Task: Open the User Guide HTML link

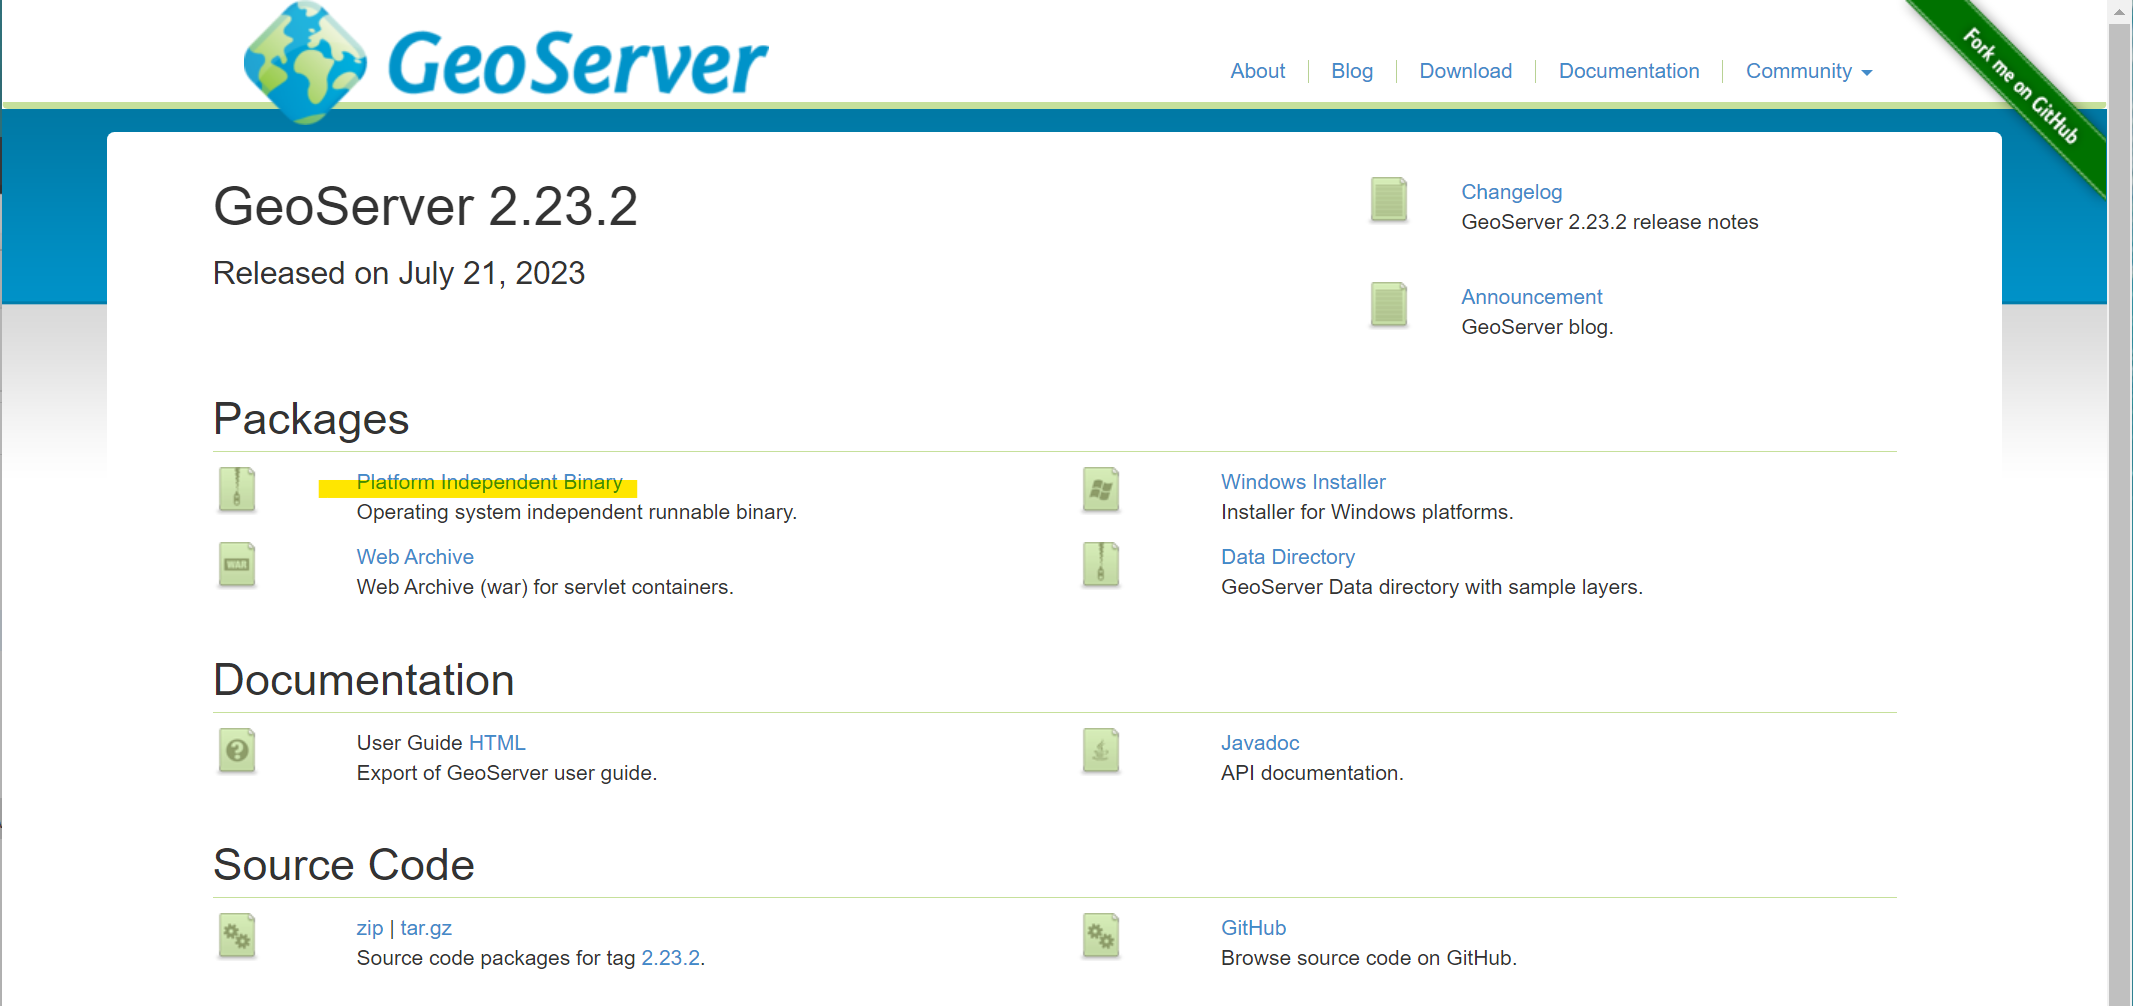Action: click(497, 743)
